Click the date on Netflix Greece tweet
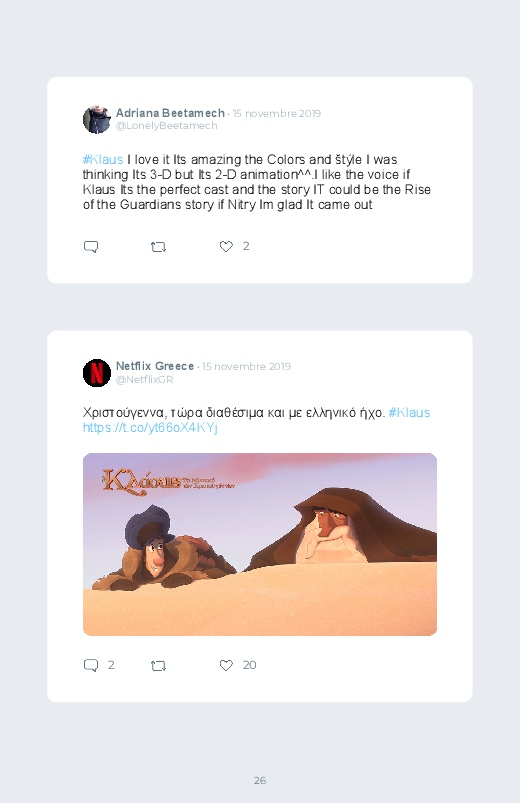 click(246, 367)
